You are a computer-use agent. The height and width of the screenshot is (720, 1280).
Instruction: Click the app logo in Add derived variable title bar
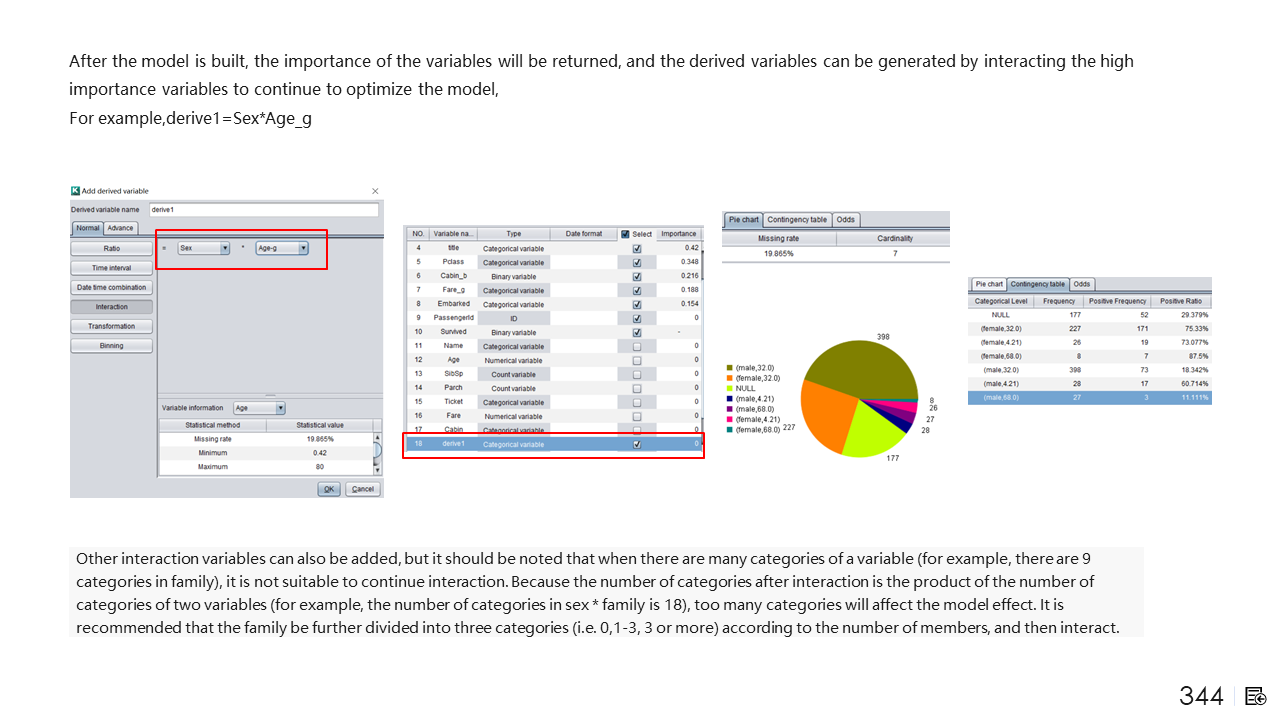coord(76,191)
